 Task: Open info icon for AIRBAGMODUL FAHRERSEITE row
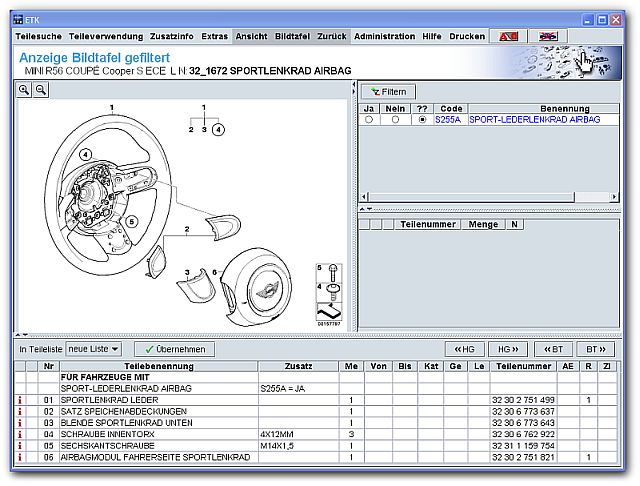20,457
